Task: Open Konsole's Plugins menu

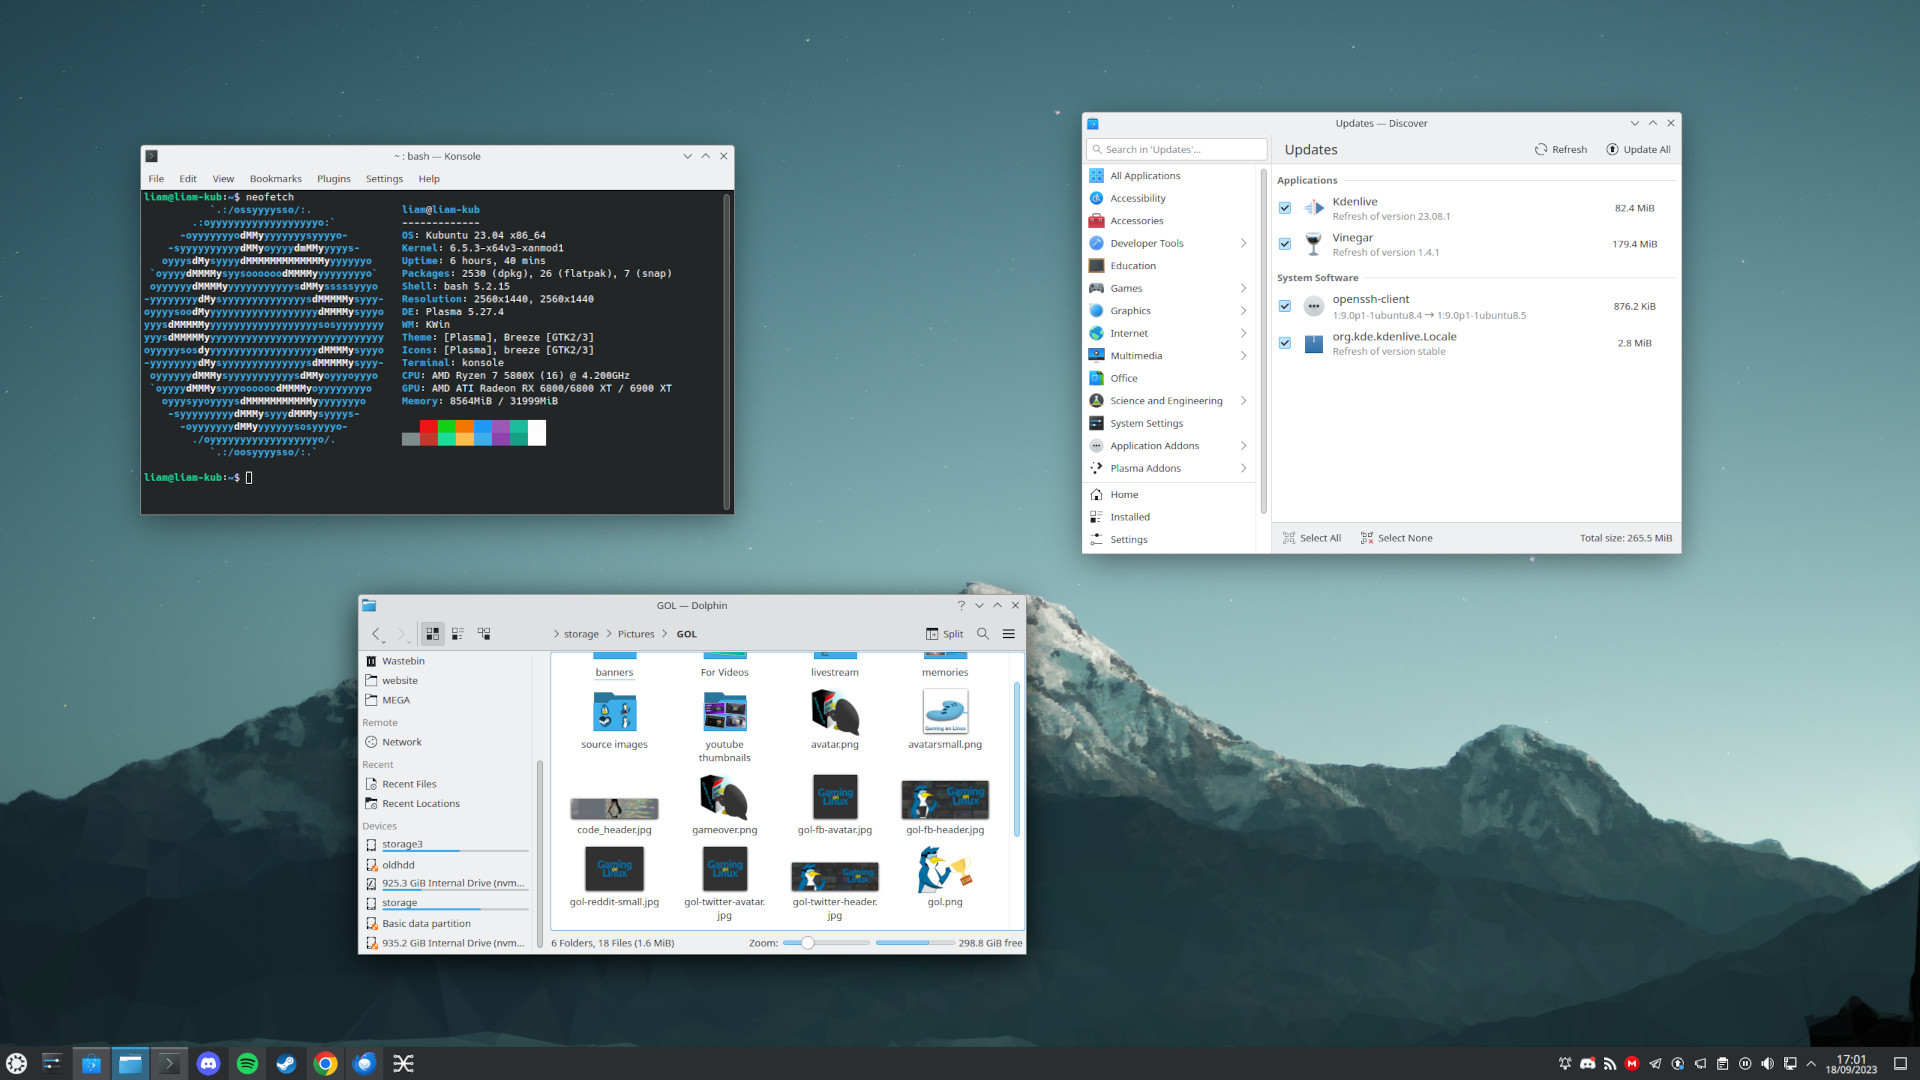Action: (333, 179)
